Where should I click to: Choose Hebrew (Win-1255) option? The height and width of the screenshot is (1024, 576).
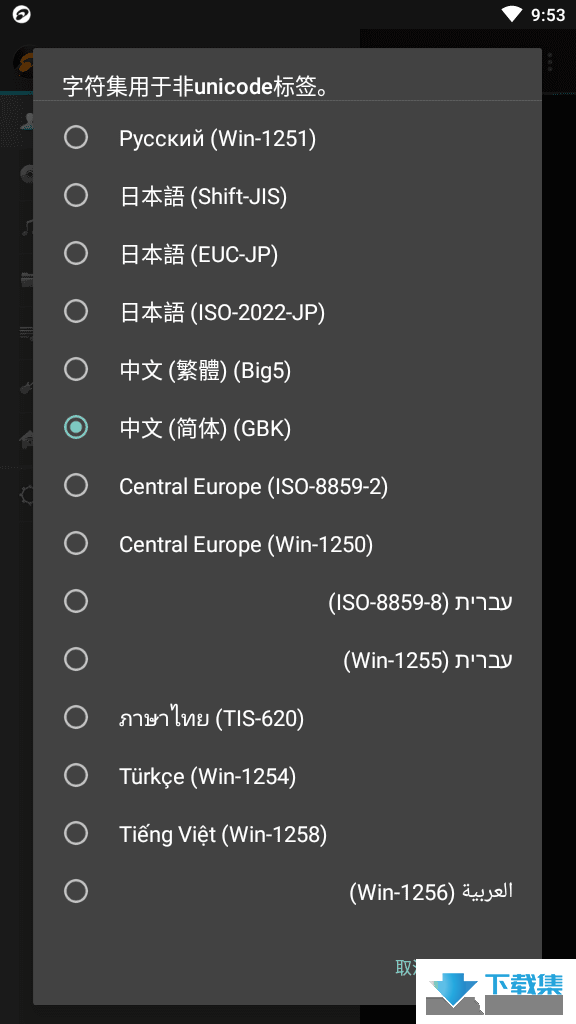tap(287, 660)
